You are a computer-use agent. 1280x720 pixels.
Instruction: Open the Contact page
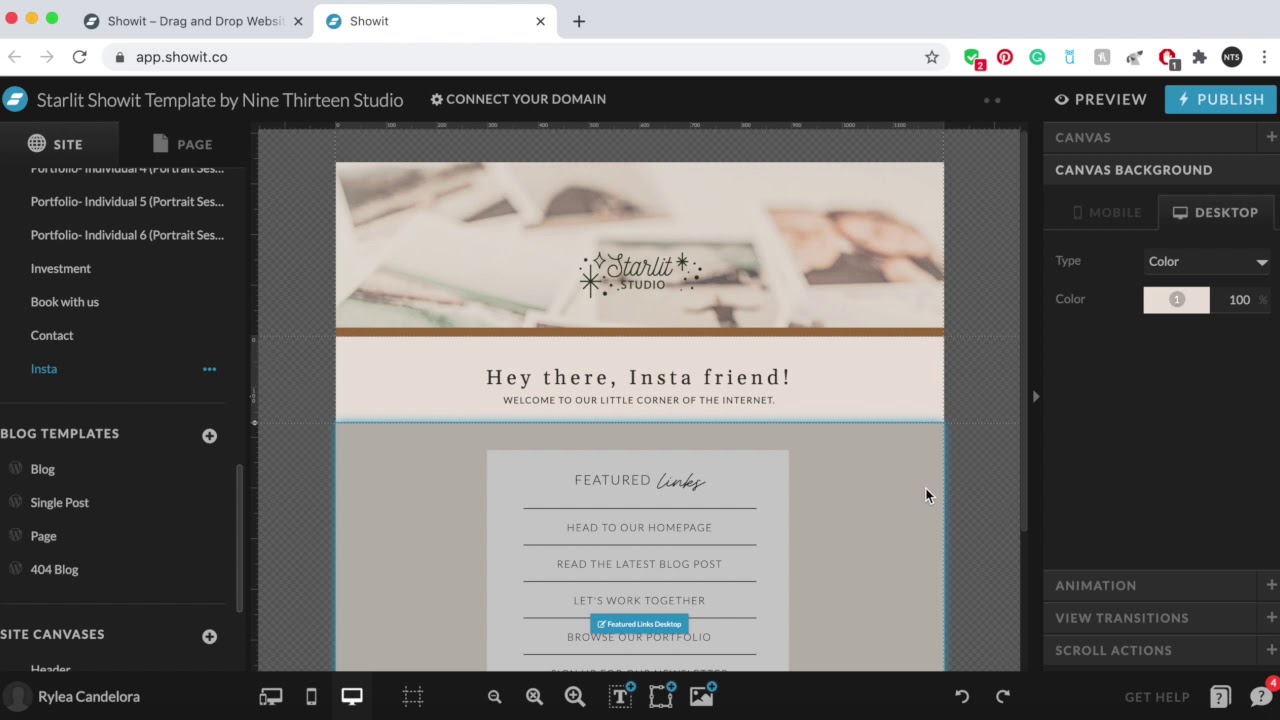[x=52, y=335]
